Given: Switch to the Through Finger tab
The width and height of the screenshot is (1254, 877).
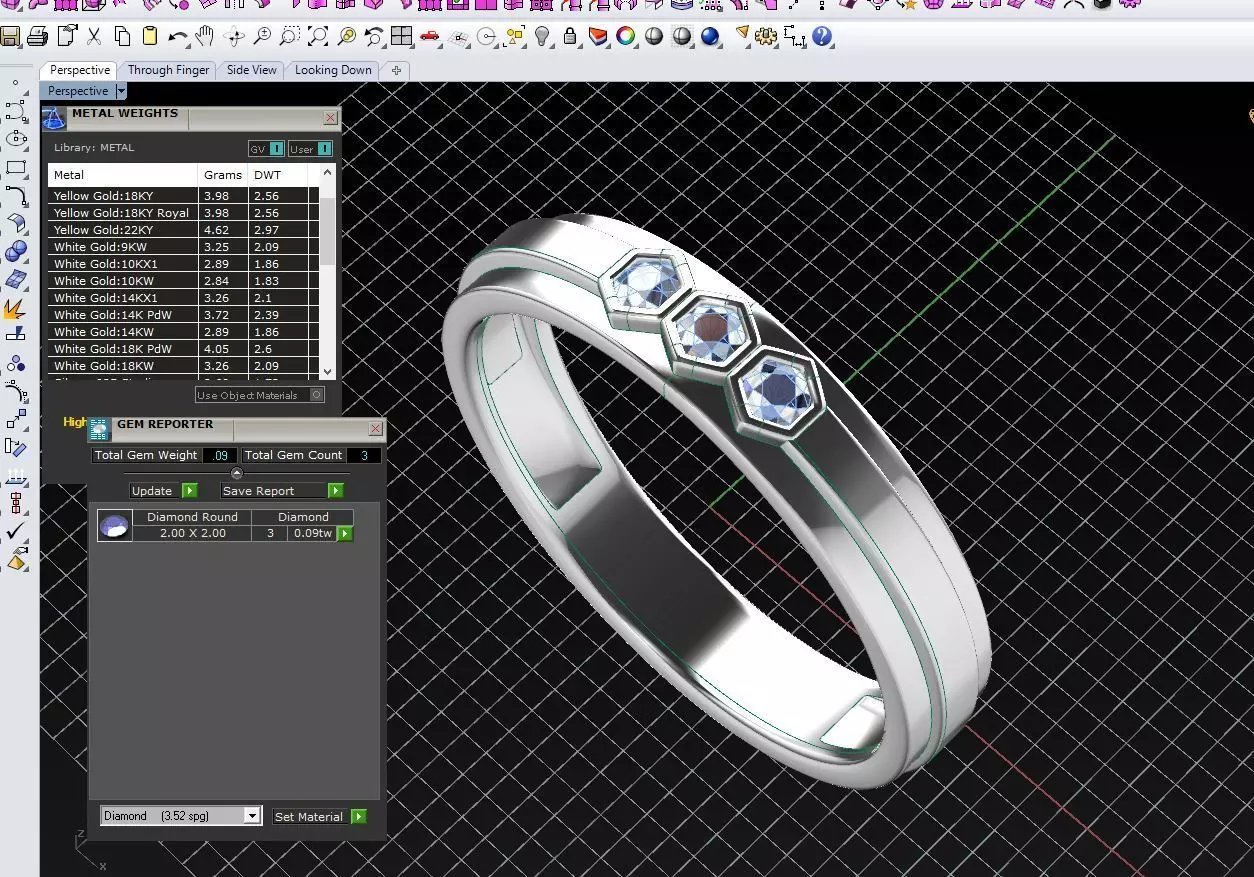Looking at the screenshot, I should (169, 70).
